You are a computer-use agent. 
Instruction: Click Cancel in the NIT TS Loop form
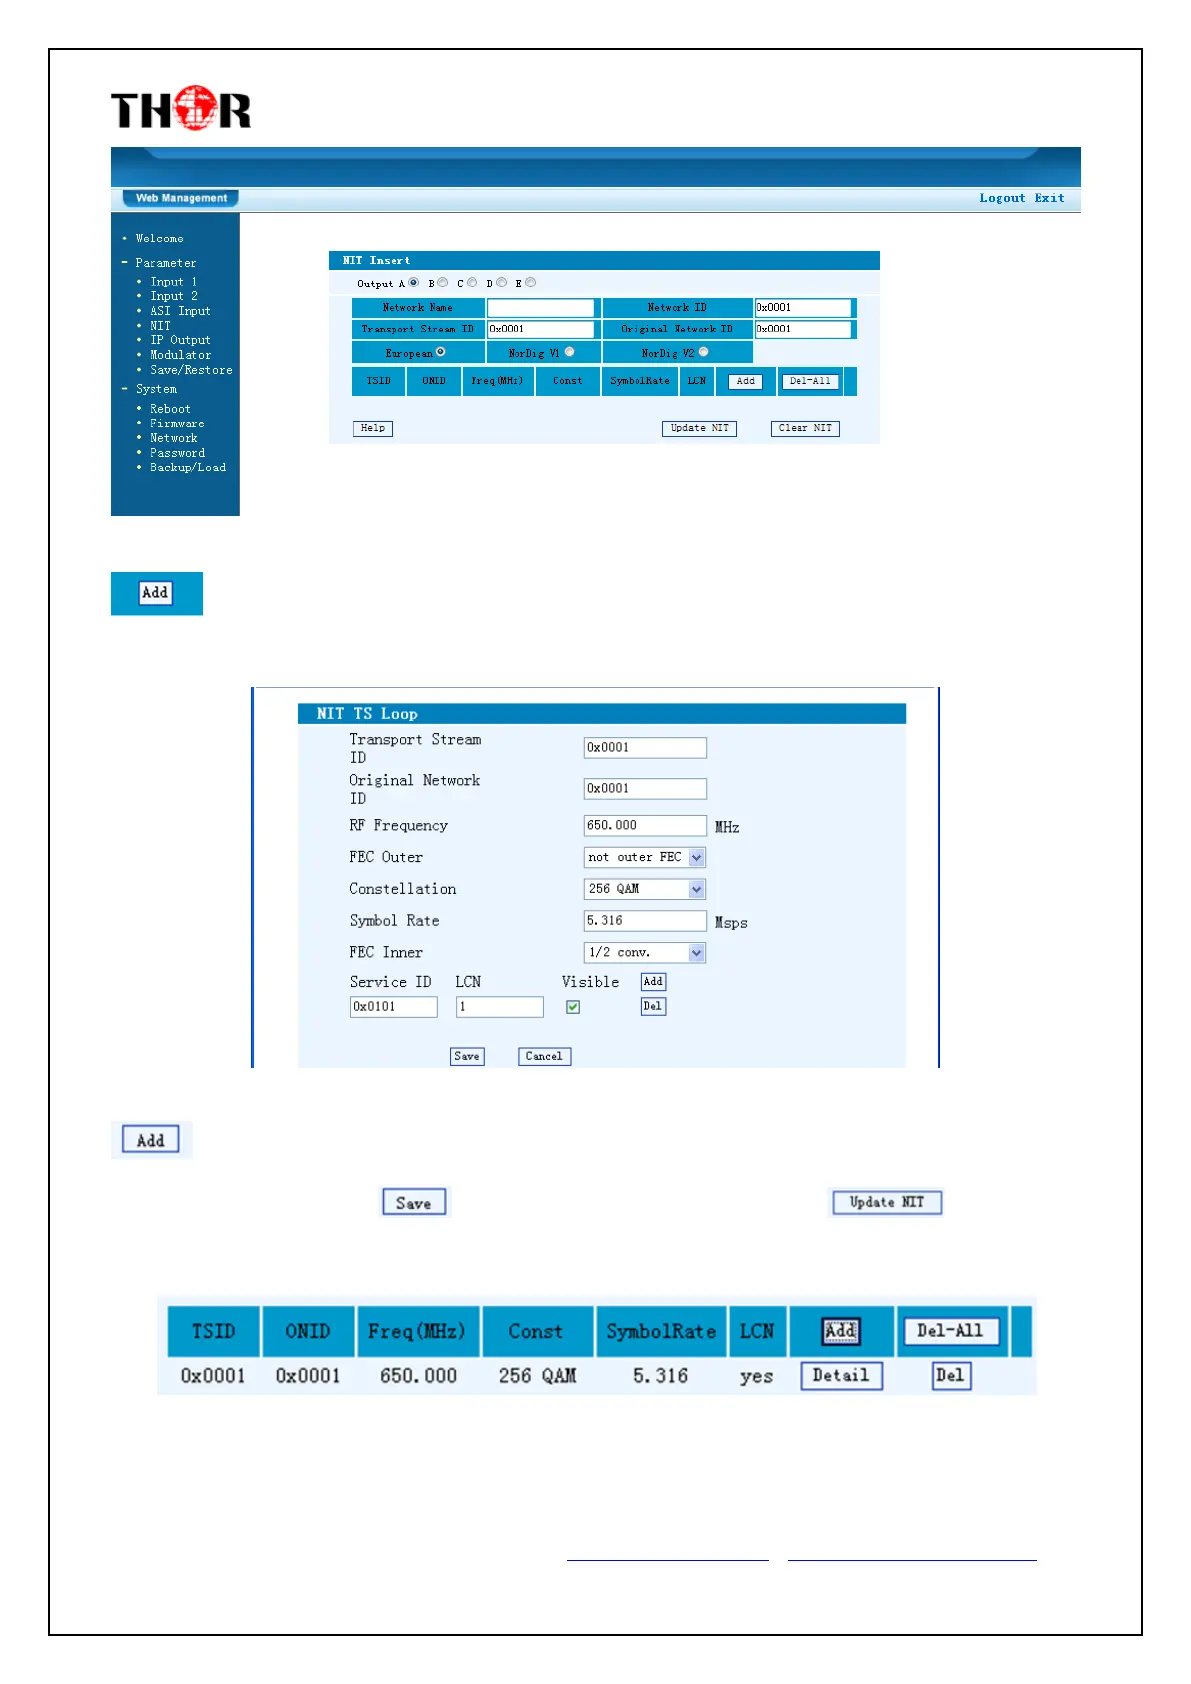coord(544,1056)
